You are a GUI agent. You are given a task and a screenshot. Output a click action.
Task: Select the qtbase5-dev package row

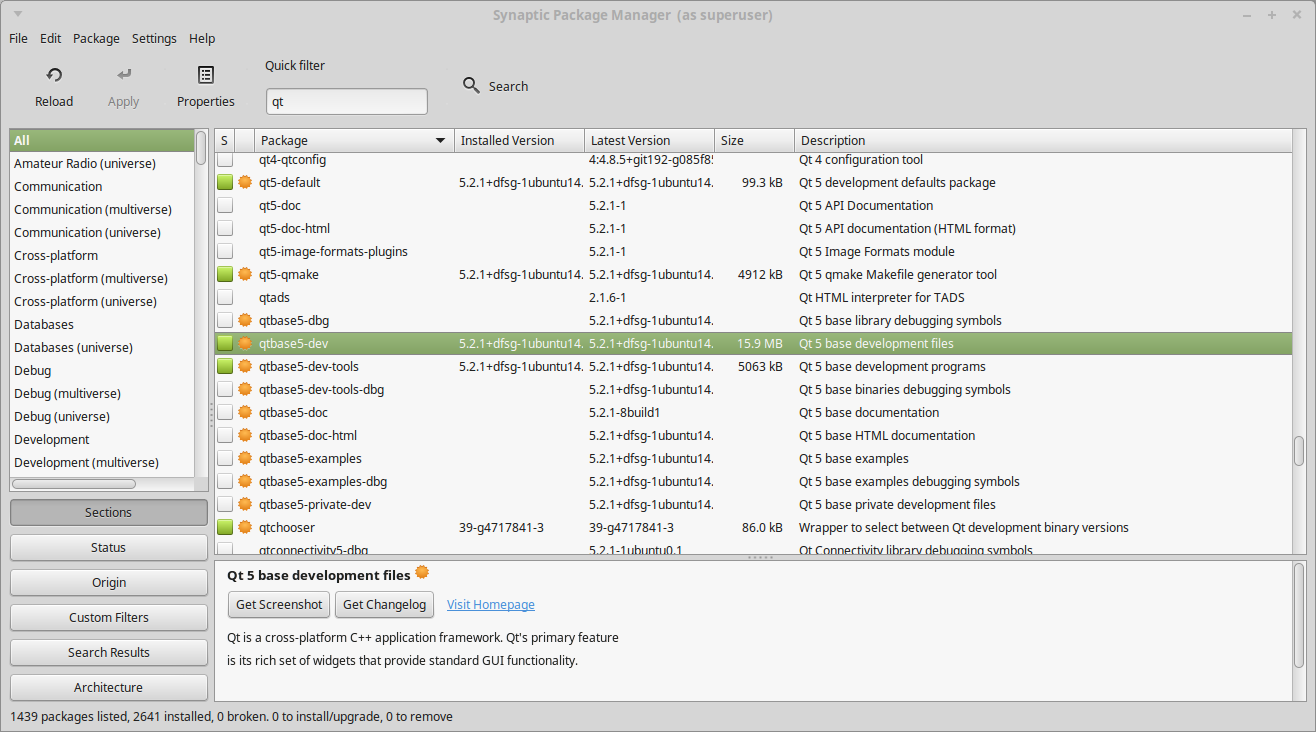click(753, 344)
